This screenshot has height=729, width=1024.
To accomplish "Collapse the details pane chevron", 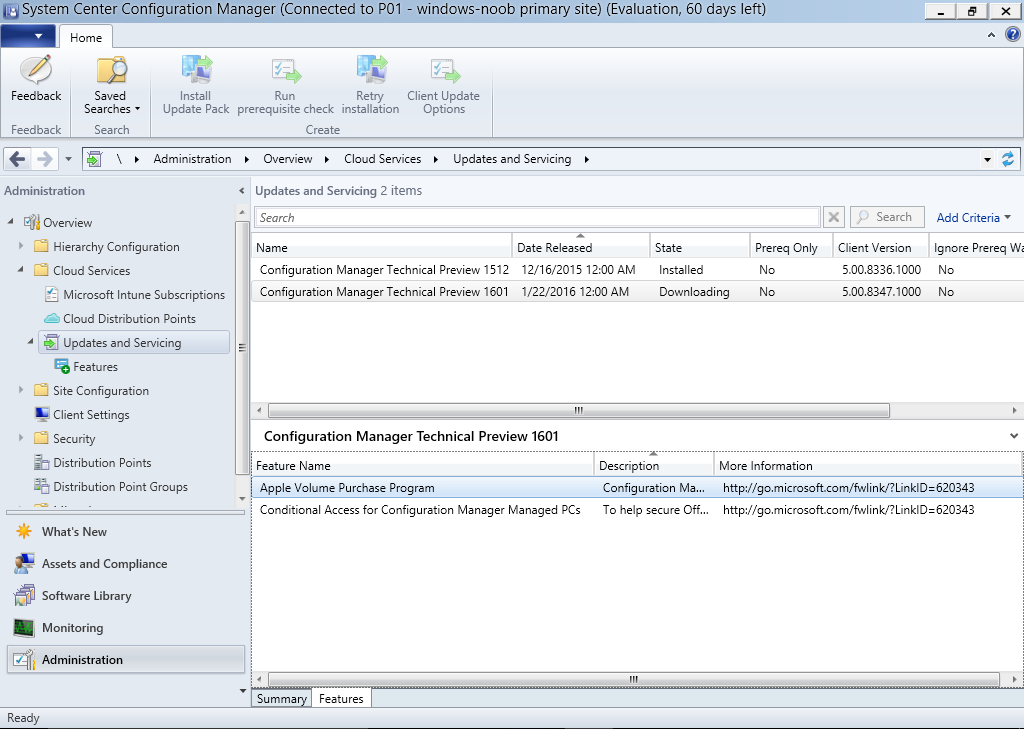I will coord(1014,436).
